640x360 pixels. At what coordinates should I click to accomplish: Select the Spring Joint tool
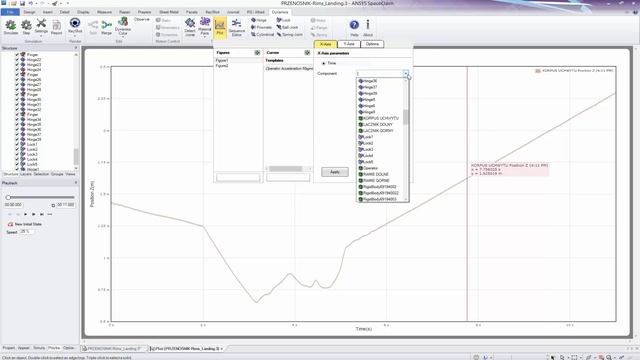(290, 35)
